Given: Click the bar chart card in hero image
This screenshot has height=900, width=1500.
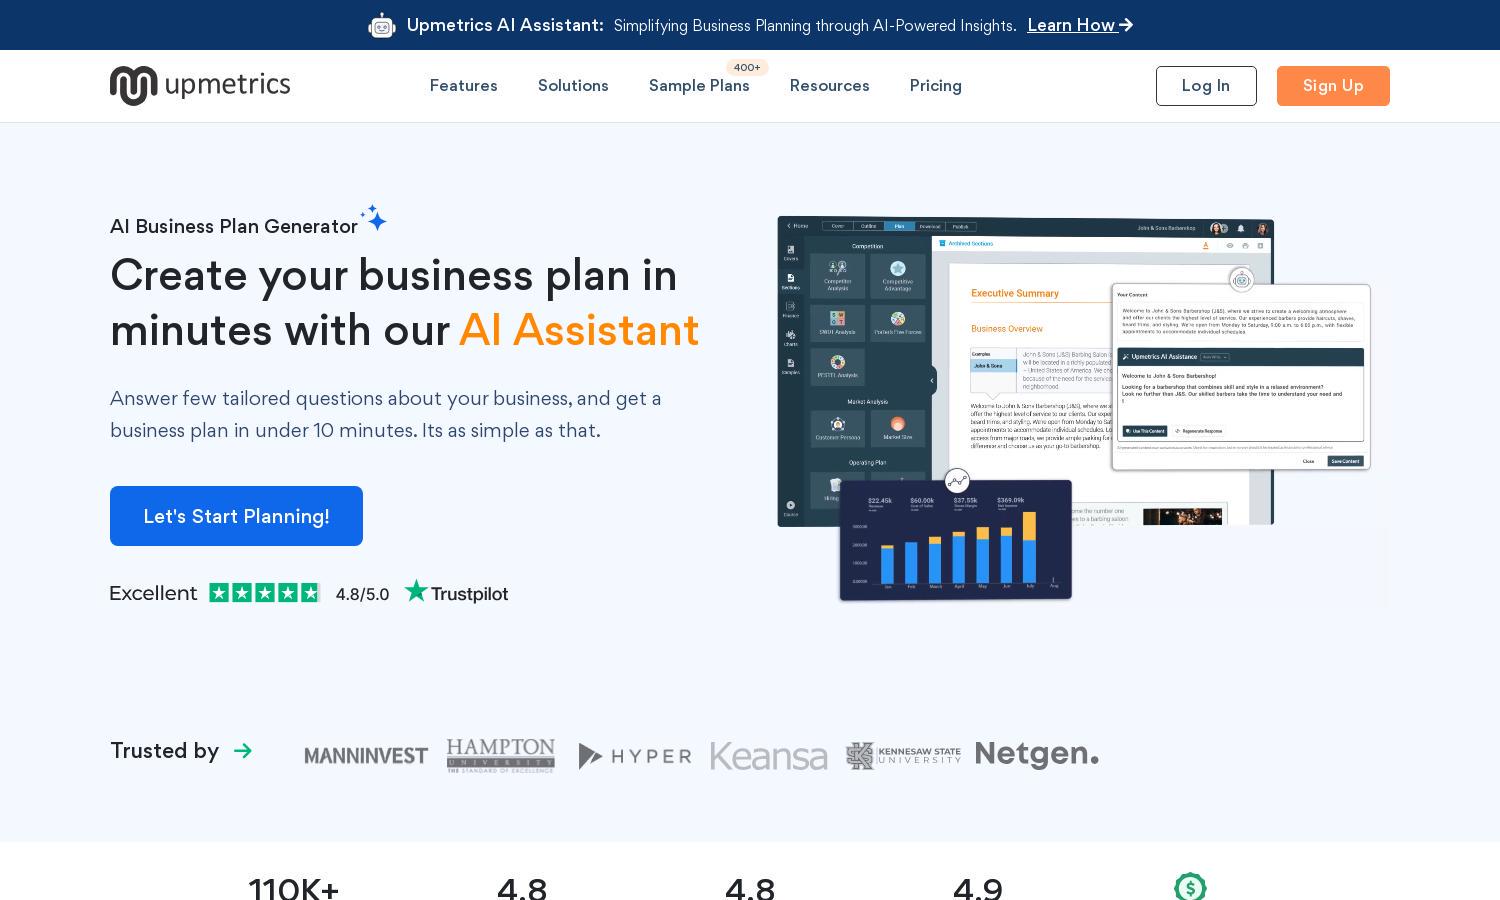Looking at the screenshot, I should coord(955,540).
